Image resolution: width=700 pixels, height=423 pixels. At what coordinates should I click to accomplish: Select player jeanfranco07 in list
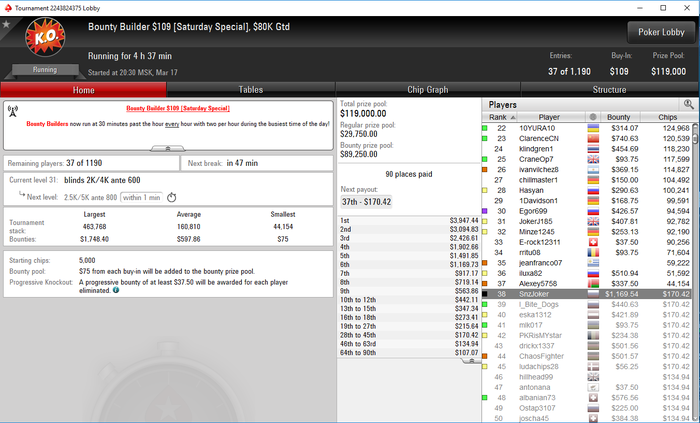click(587, 263)
